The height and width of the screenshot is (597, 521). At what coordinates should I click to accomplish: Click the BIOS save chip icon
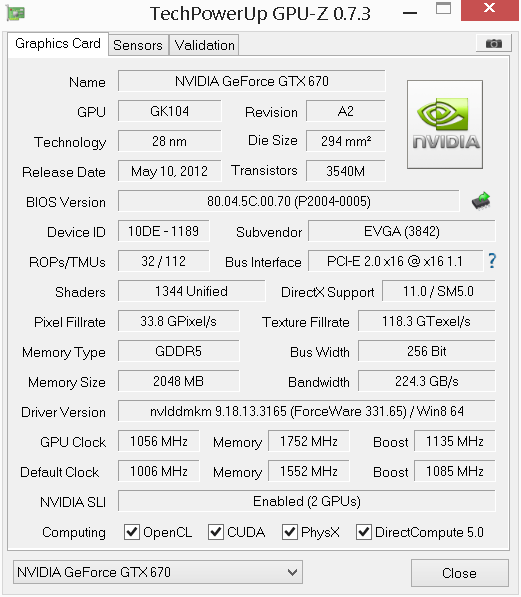(481, 201)
